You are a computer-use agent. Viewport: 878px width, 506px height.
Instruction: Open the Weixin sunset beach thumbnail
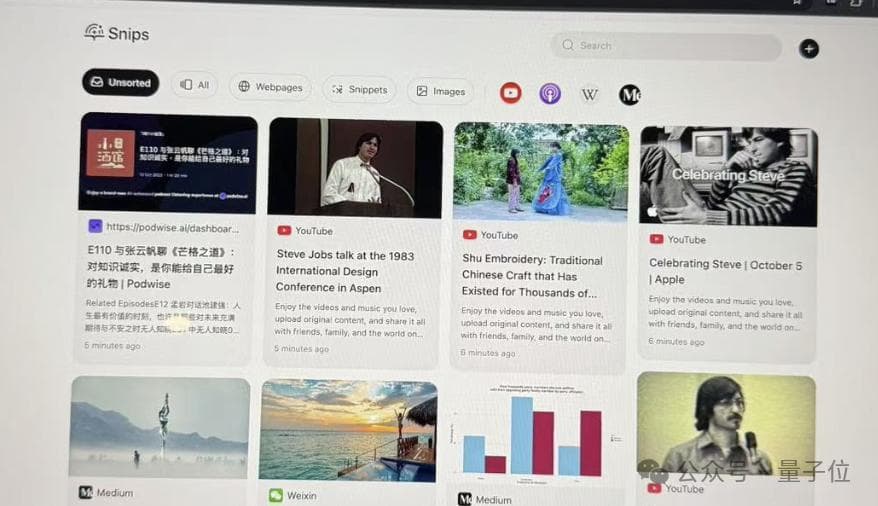coord(348,430)
